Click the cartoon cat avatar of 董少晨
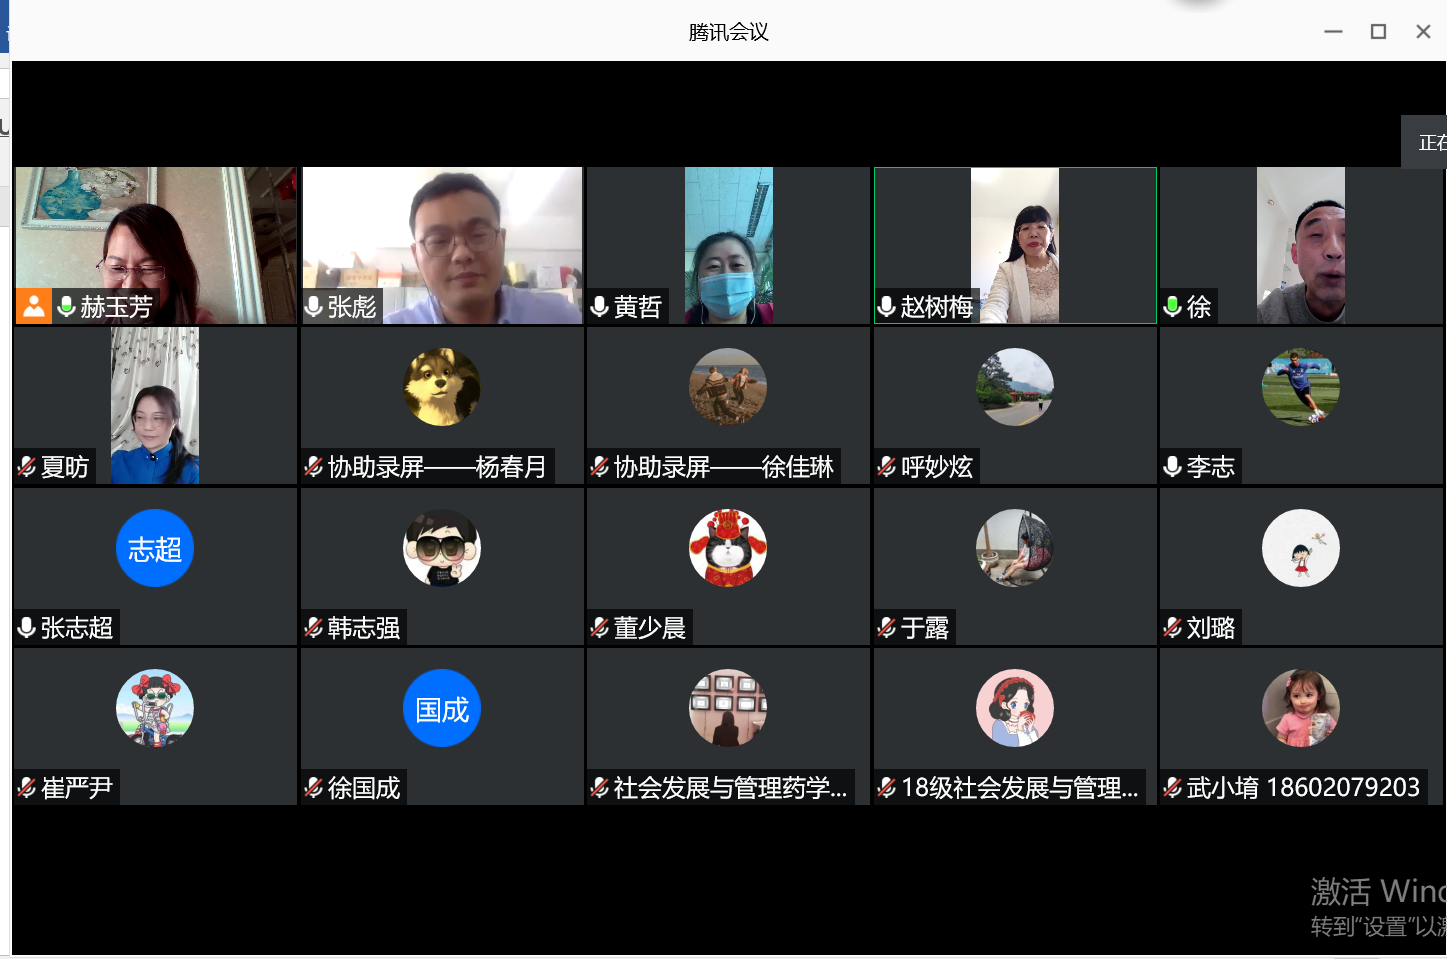Screen dimensions: 1447x959 (x=728, y=548)
